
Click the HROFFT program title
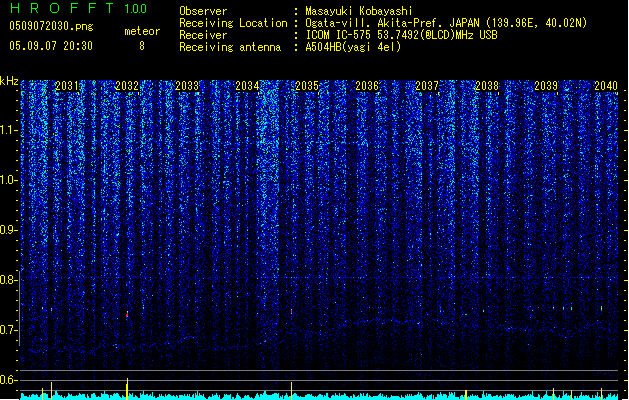(62, 8)
